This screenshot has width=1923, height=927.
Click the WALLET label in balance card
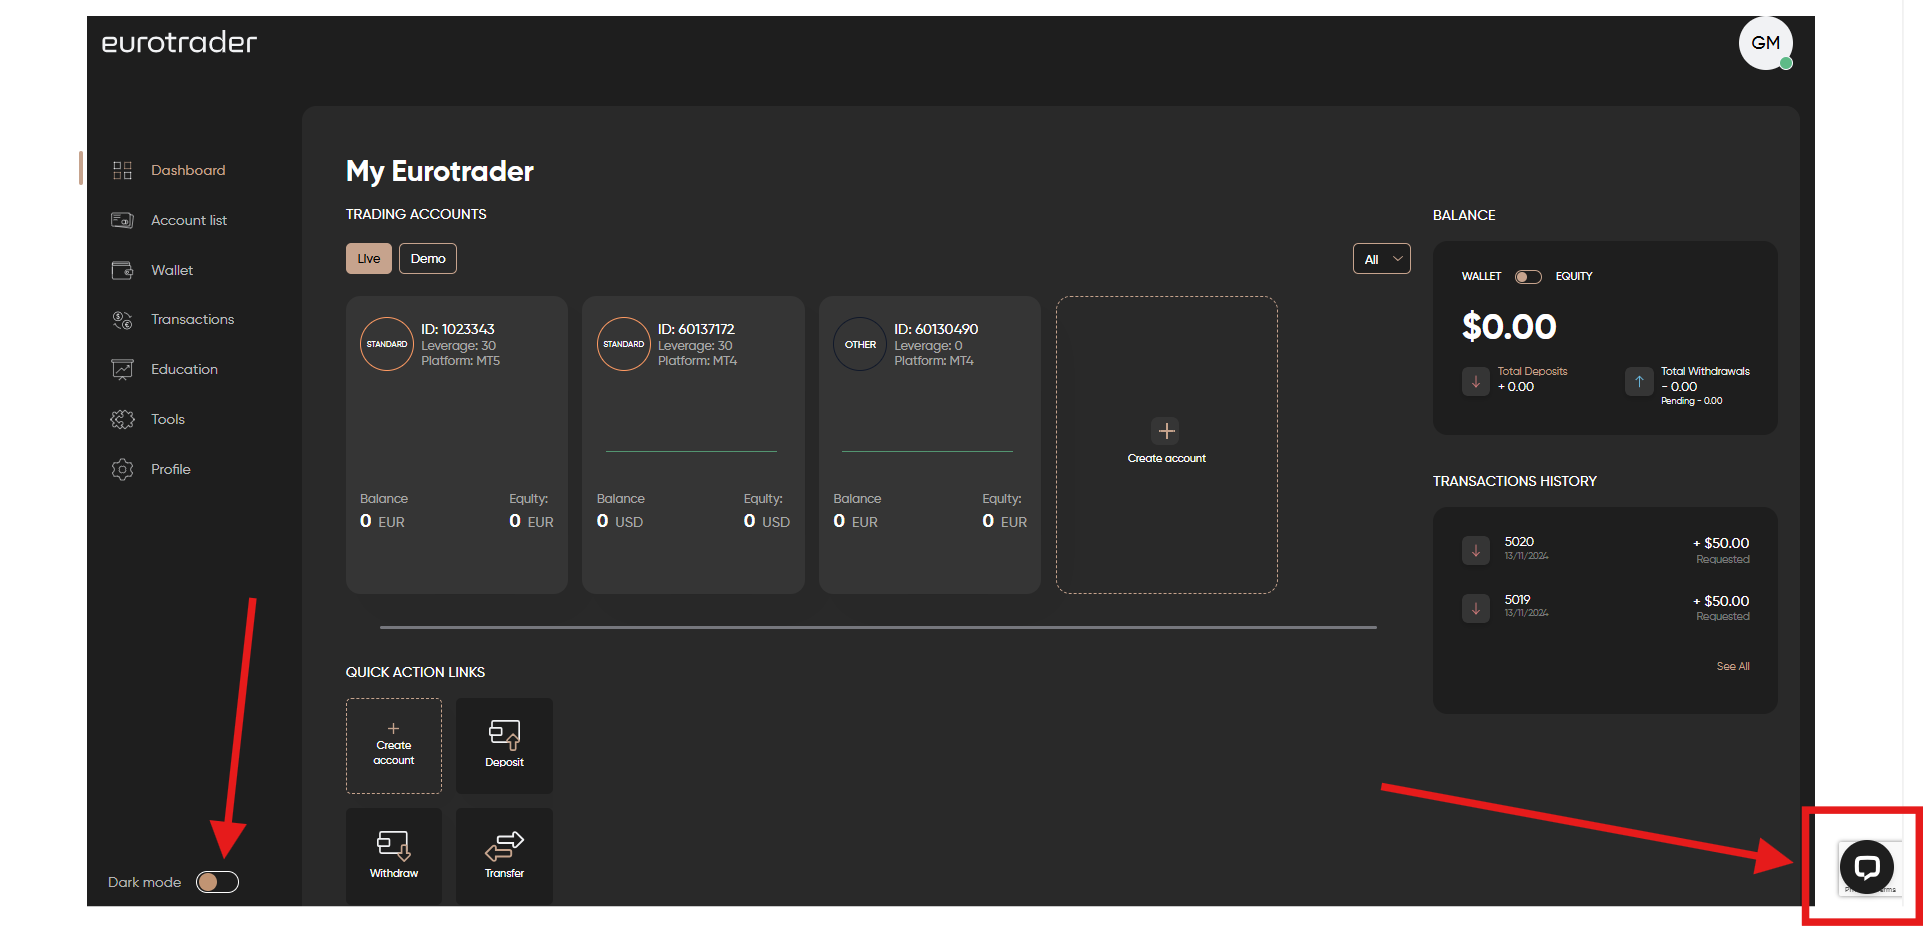[1481, 276]
